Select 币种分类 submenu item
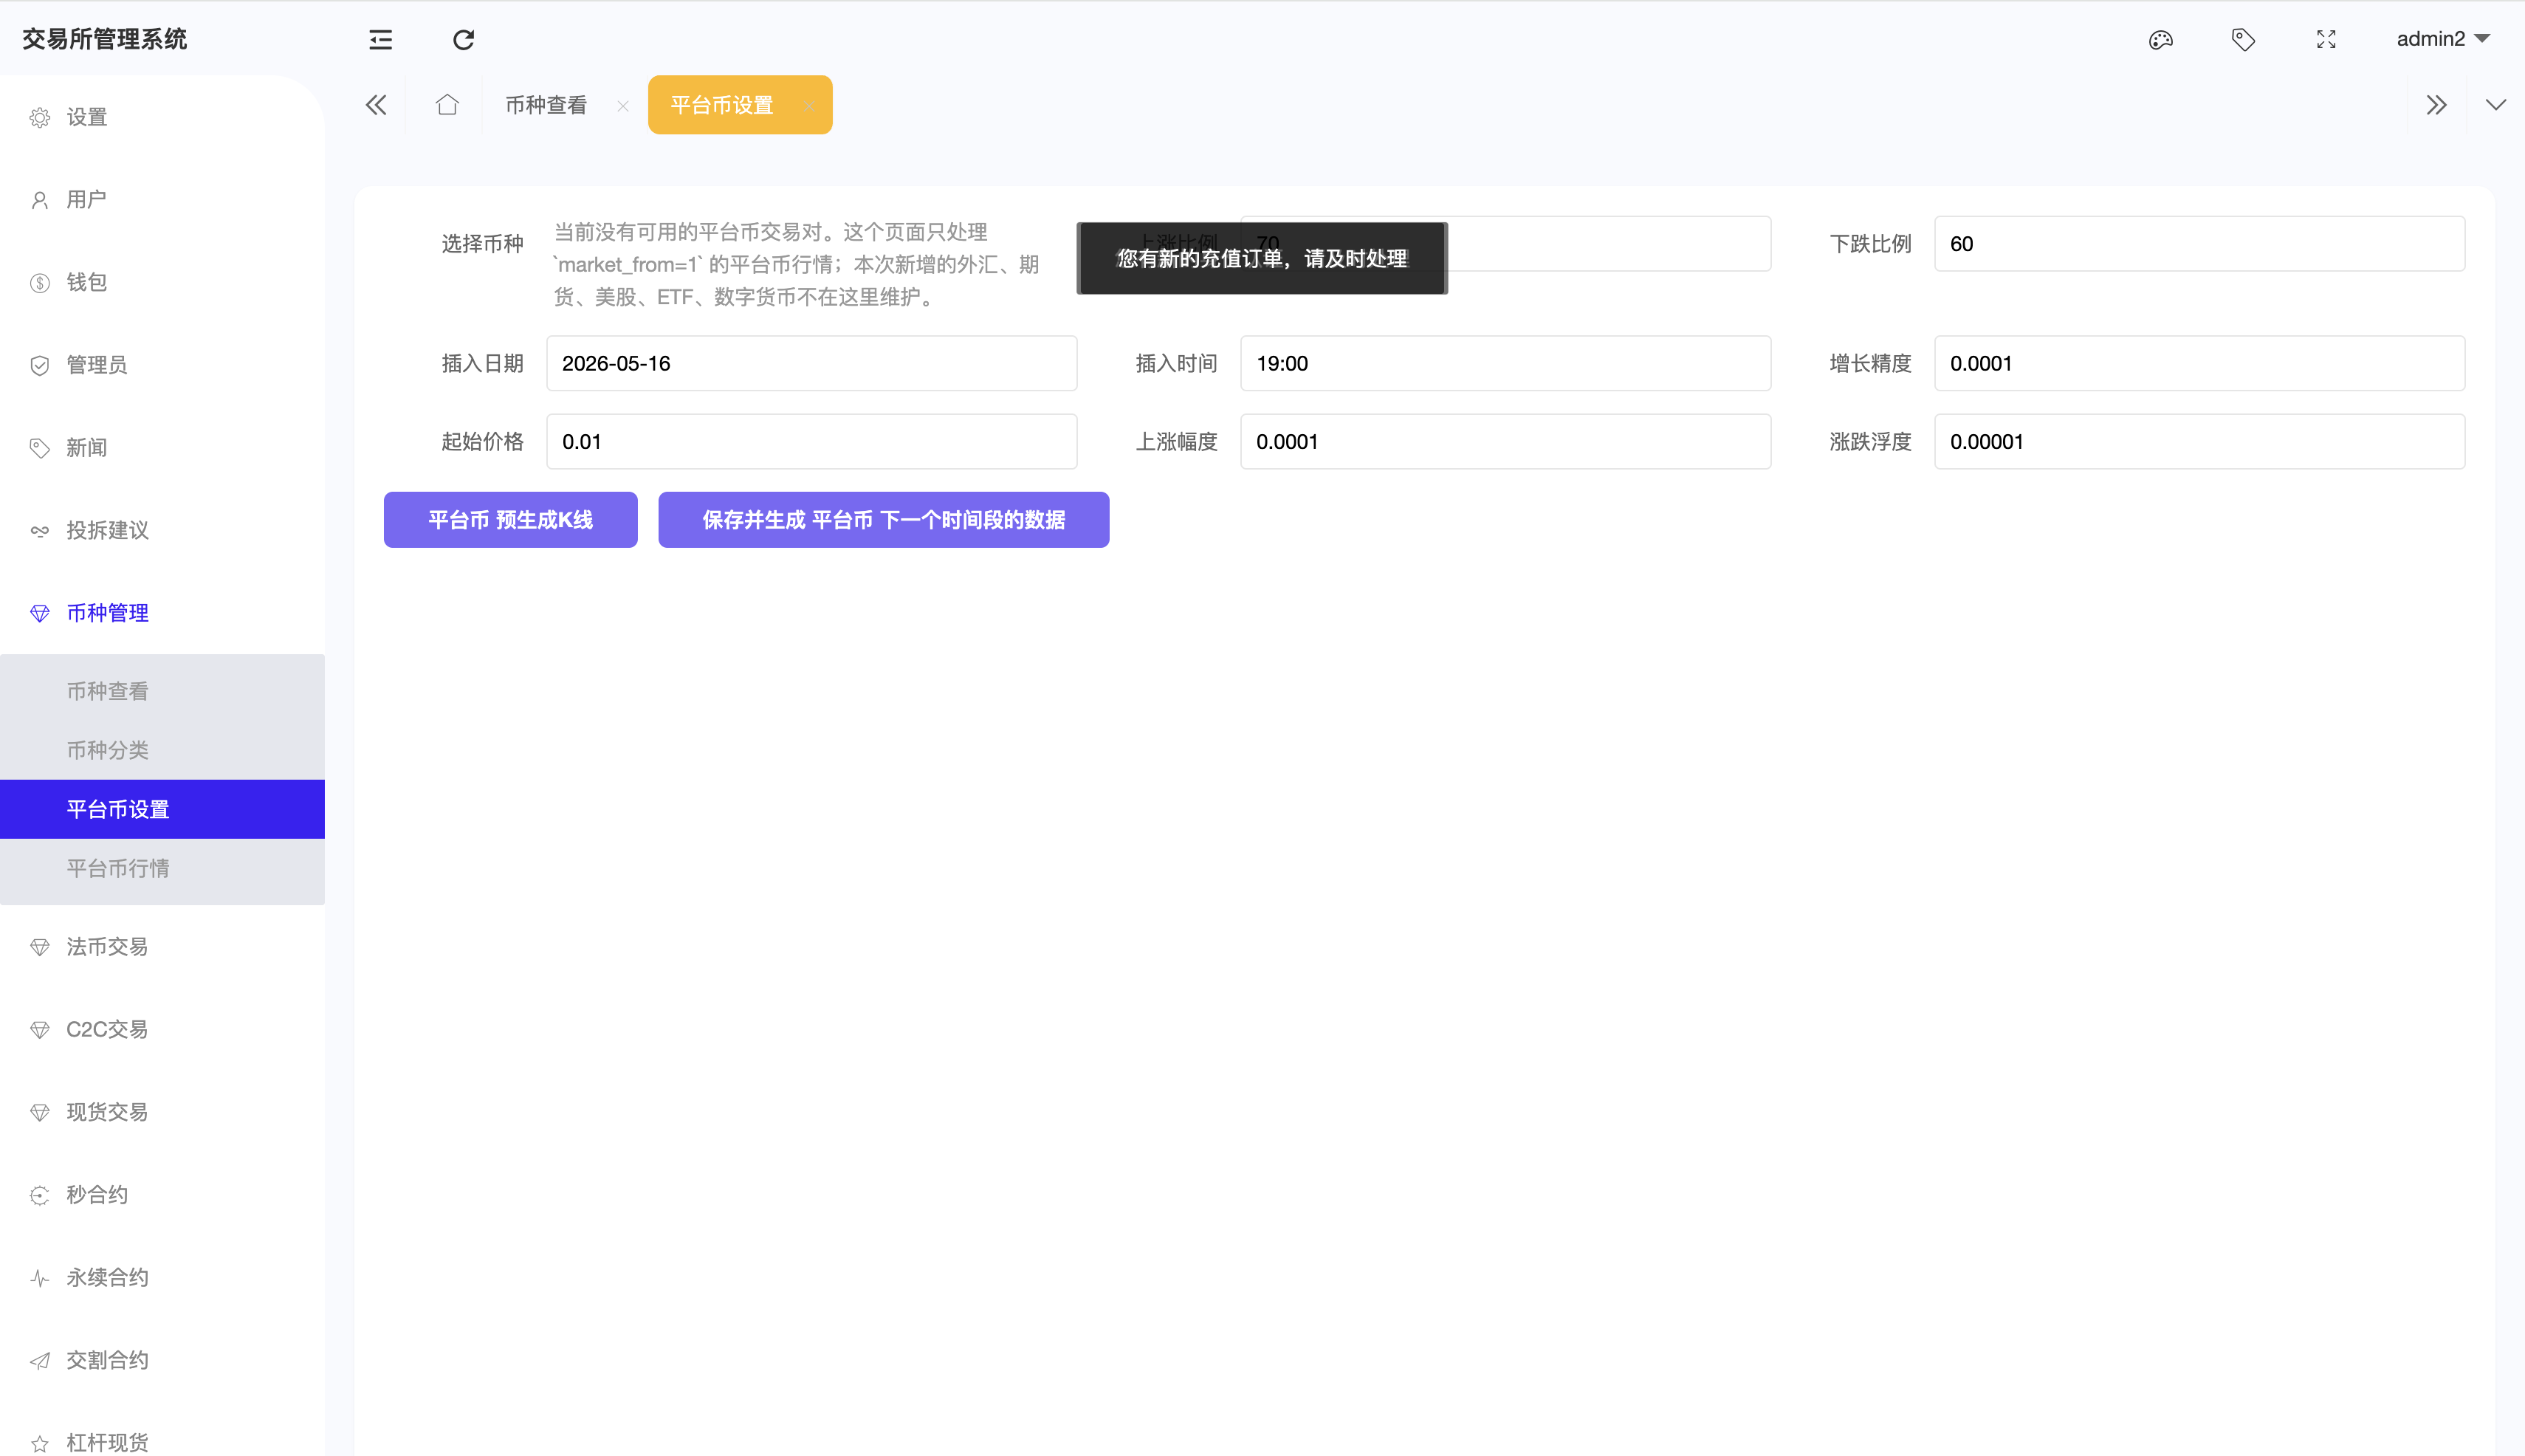Viewport: 2525px width, 1456px height. (162, 750)
